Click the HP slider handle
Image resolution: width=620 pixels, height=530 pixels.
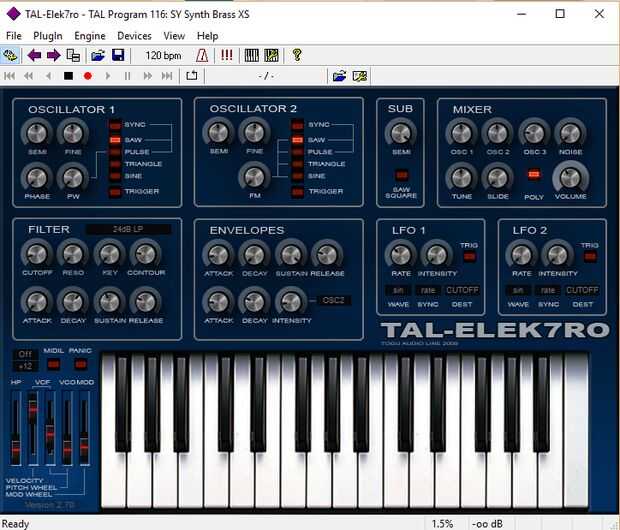15,449
